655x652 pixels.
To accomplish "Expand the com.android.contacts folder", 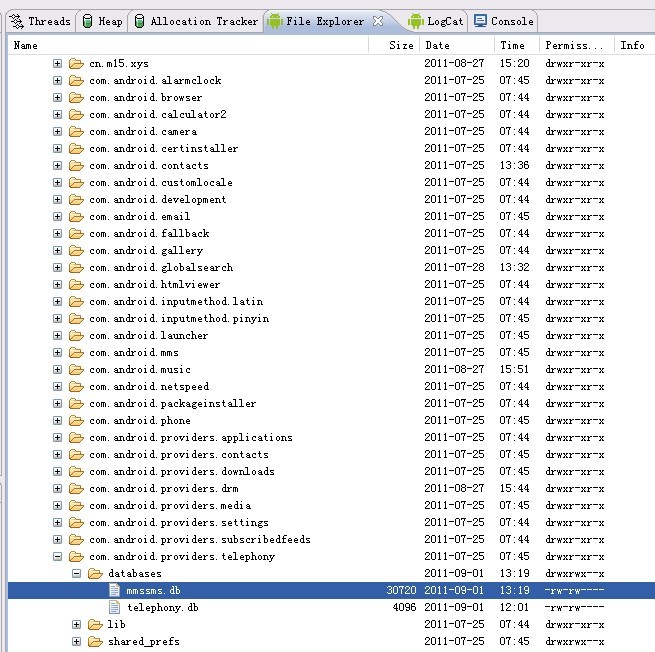I will pyautogui.click(x=58, y=165).
